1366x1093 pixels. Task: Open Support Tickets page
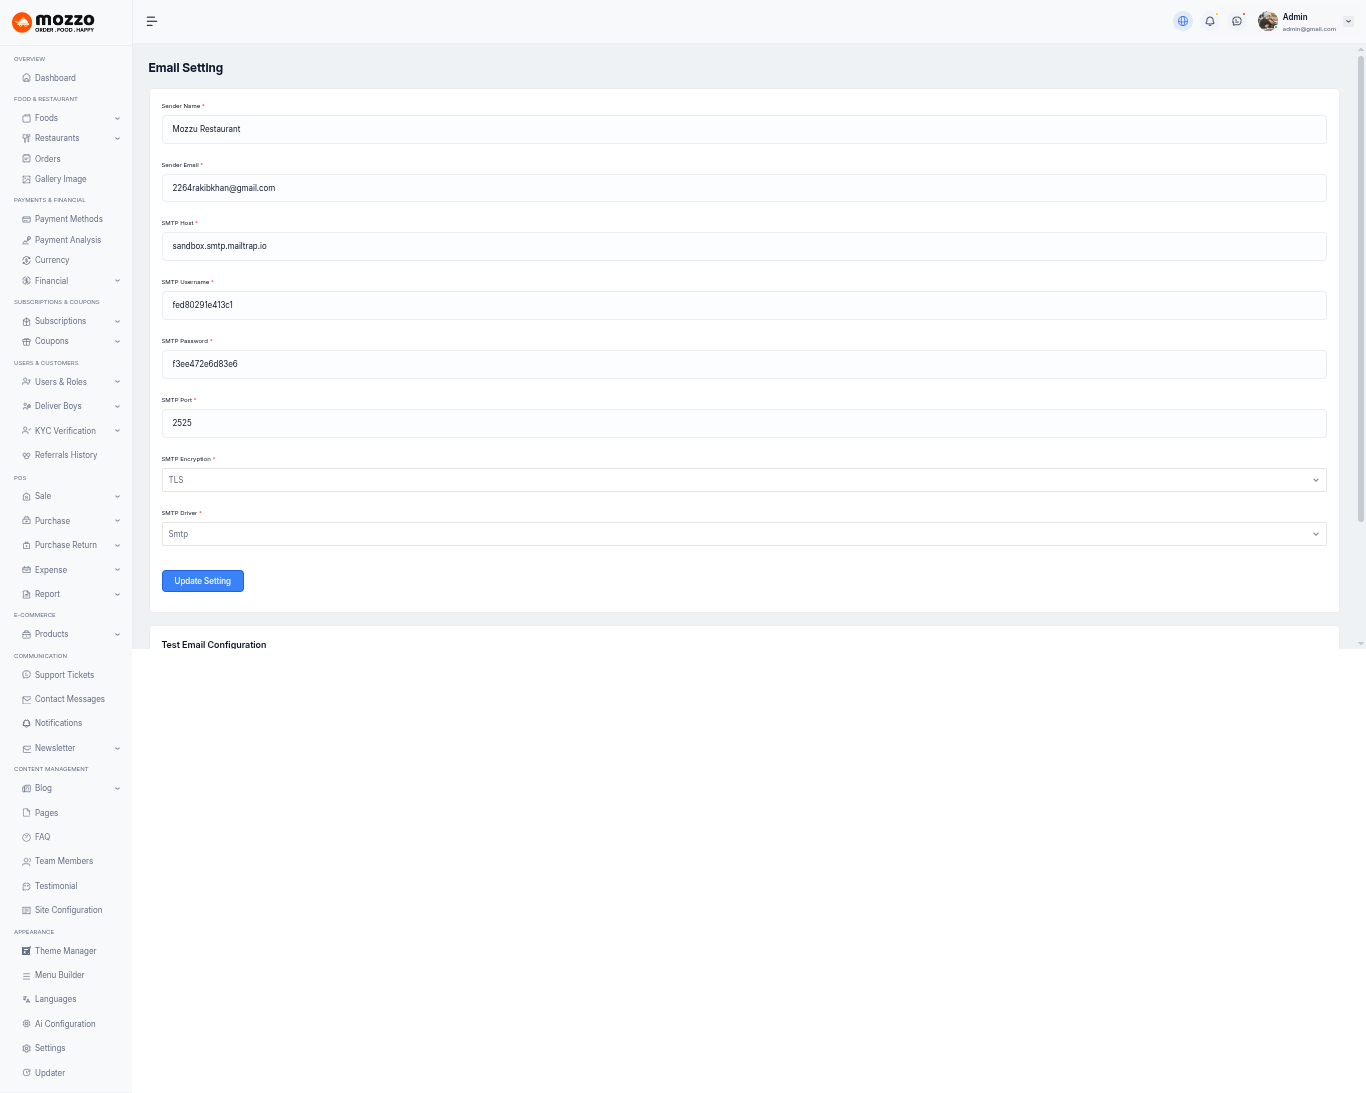point(64,675)
